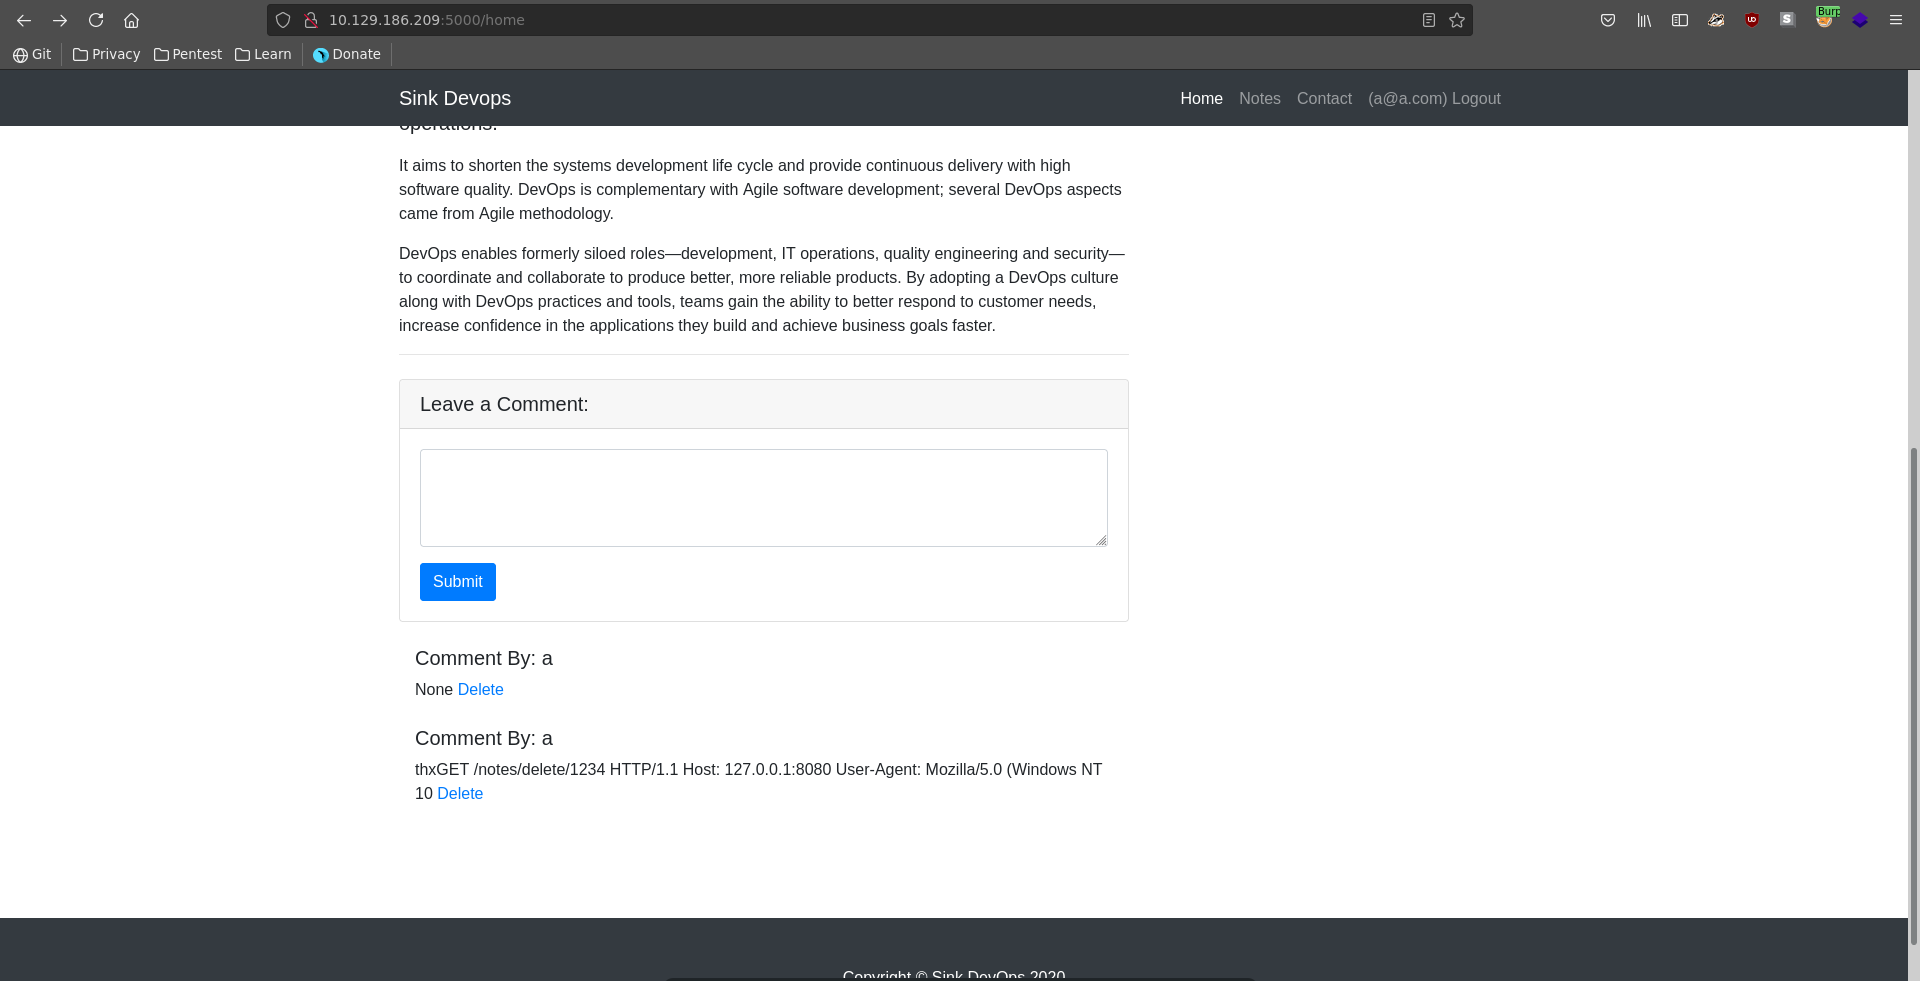
Task: Focus the Leave a Comment text area
Action: pos(763,497)
